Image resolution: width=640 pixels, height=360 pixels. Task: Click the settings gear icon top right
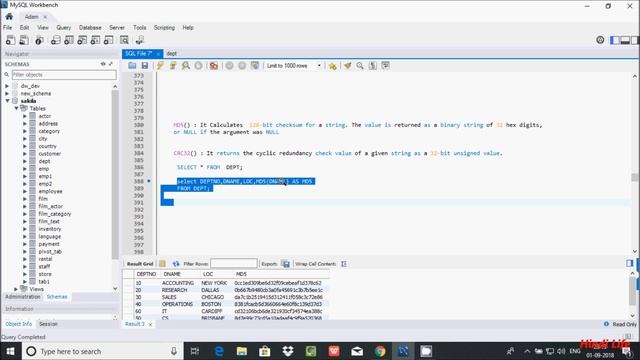(x=600, y=40)
